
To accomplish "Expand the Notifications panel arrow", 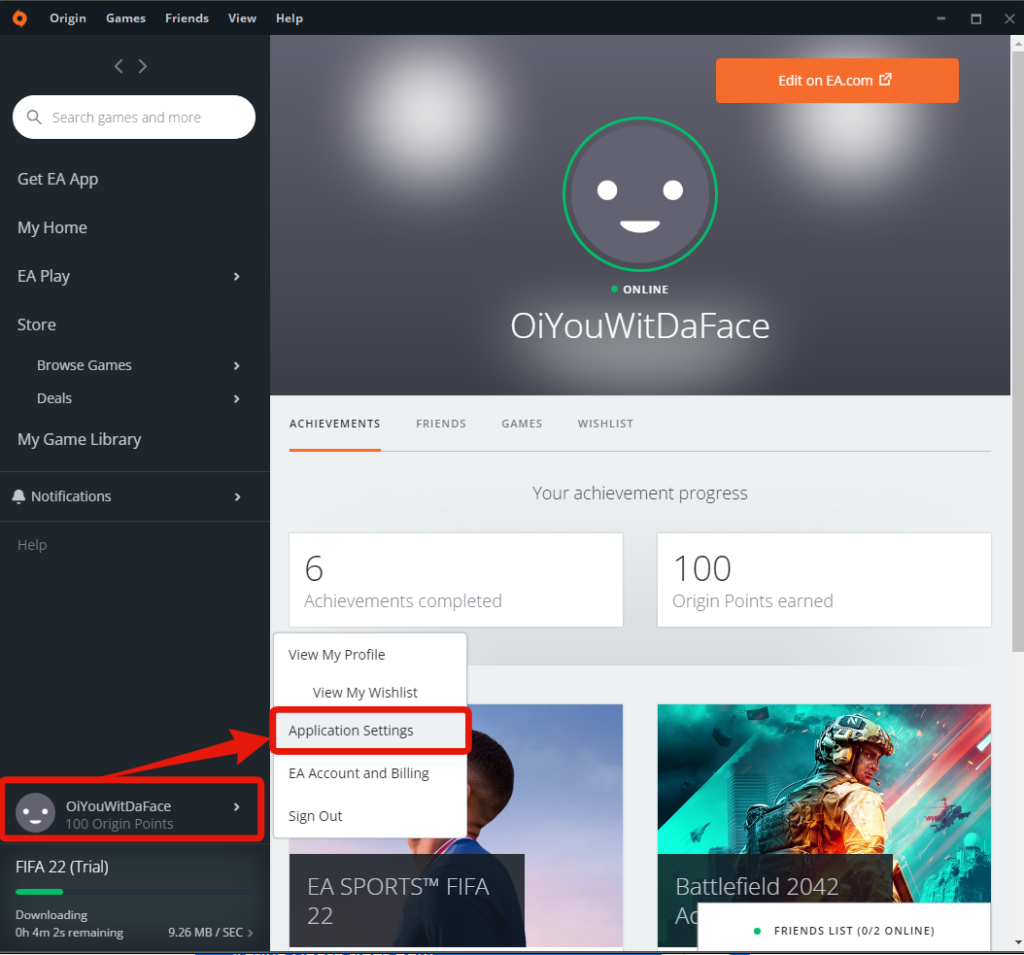I will (237, 497).
